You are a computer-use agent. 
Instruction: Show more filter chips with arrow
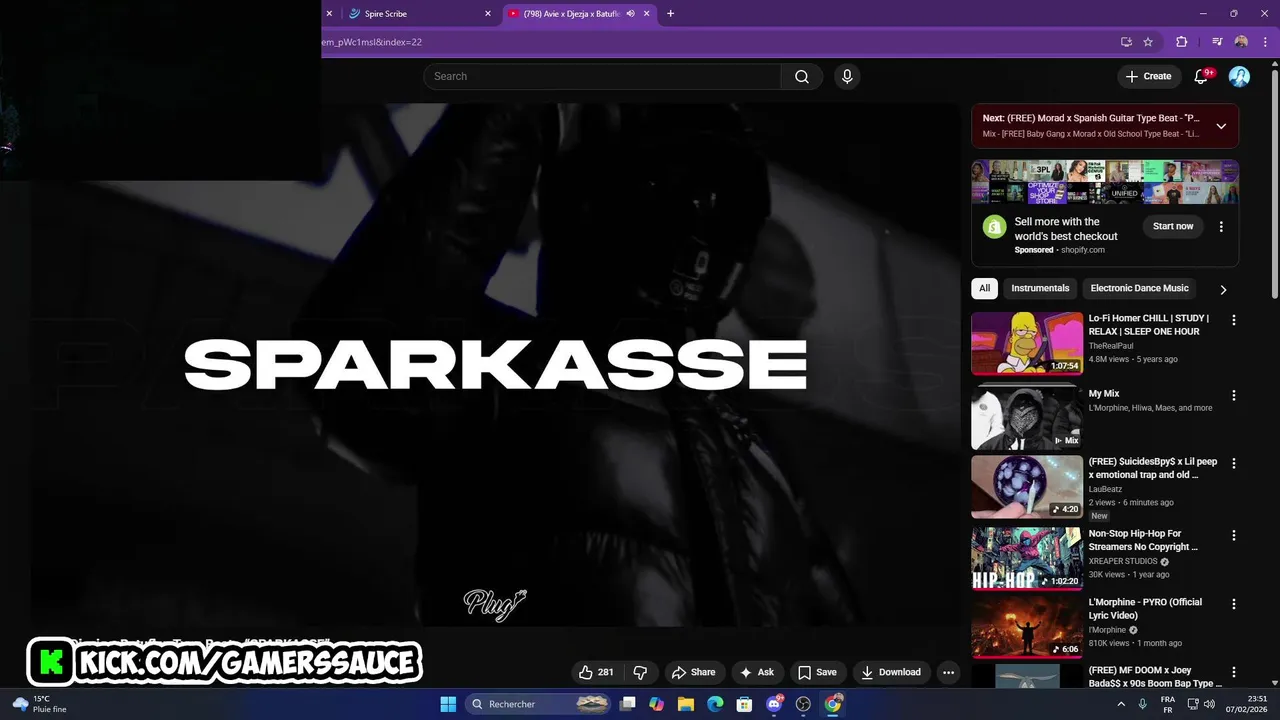pos(1222,289)
